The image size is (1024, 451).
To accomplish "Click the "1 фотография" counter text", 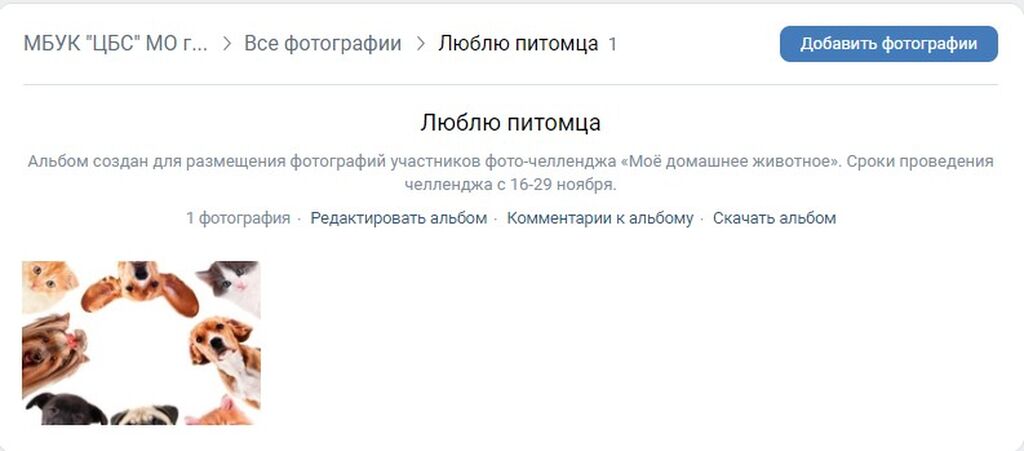I will 238,218.
